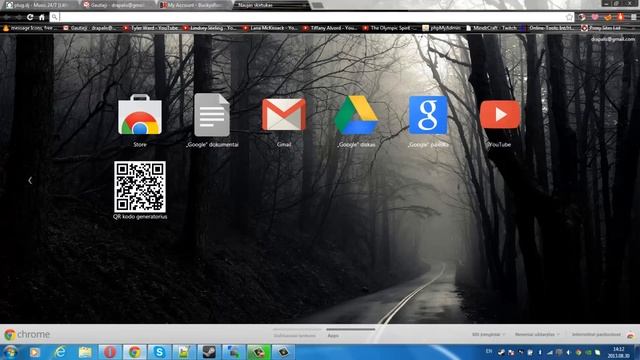Launch the Google diskas app
Image resolution: width=640 pixels, height=360 pixels.
pyautogui.click(x=356, y=115)
